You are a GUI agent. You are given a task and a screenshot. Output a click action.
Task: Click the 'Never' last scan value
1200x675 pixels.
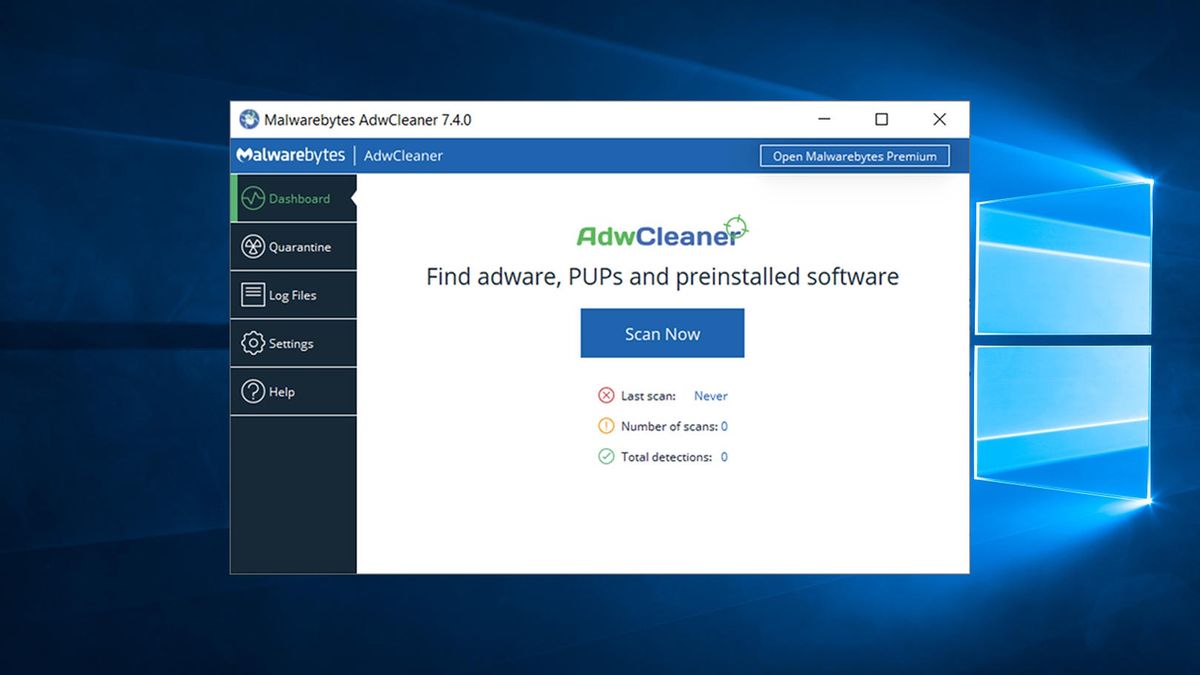[x=711, y=396]
